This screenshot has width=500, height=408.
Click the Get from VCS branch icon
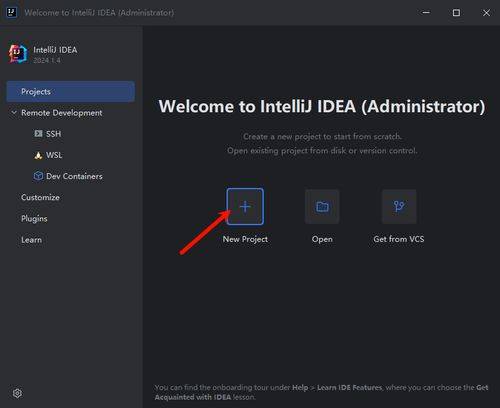point(399,207)
